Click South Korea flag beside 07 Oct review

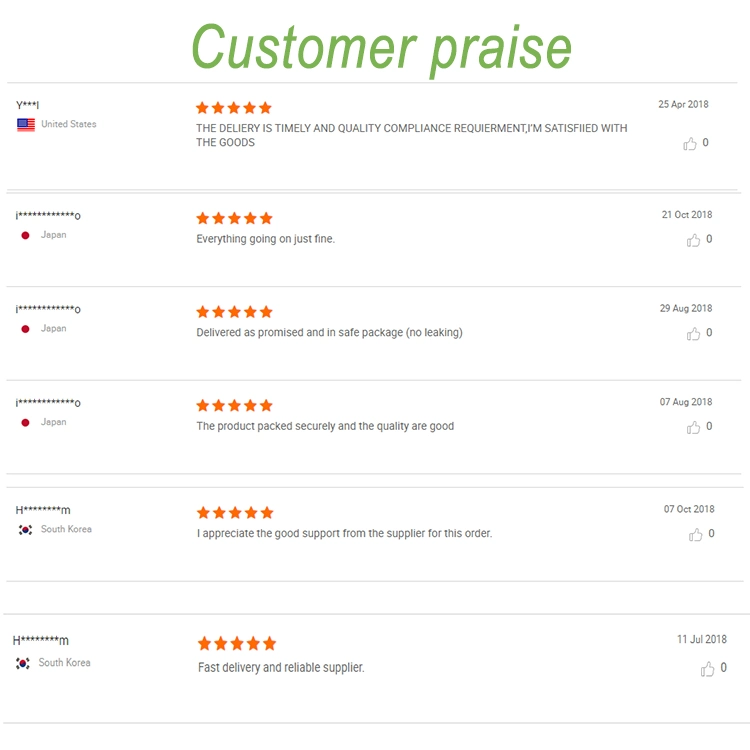(25, 530)
